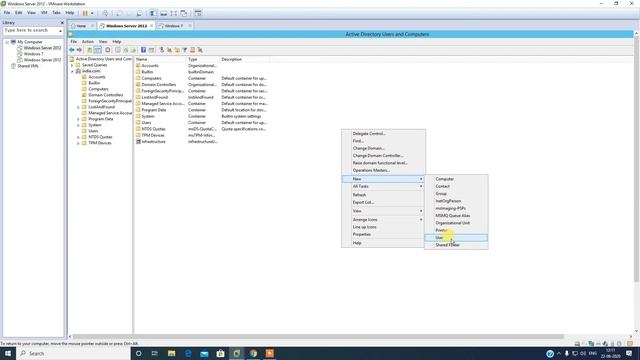Switch to the Home tab
The width and height of the screenshot is (640, 360).
click(x=81, y=26)
